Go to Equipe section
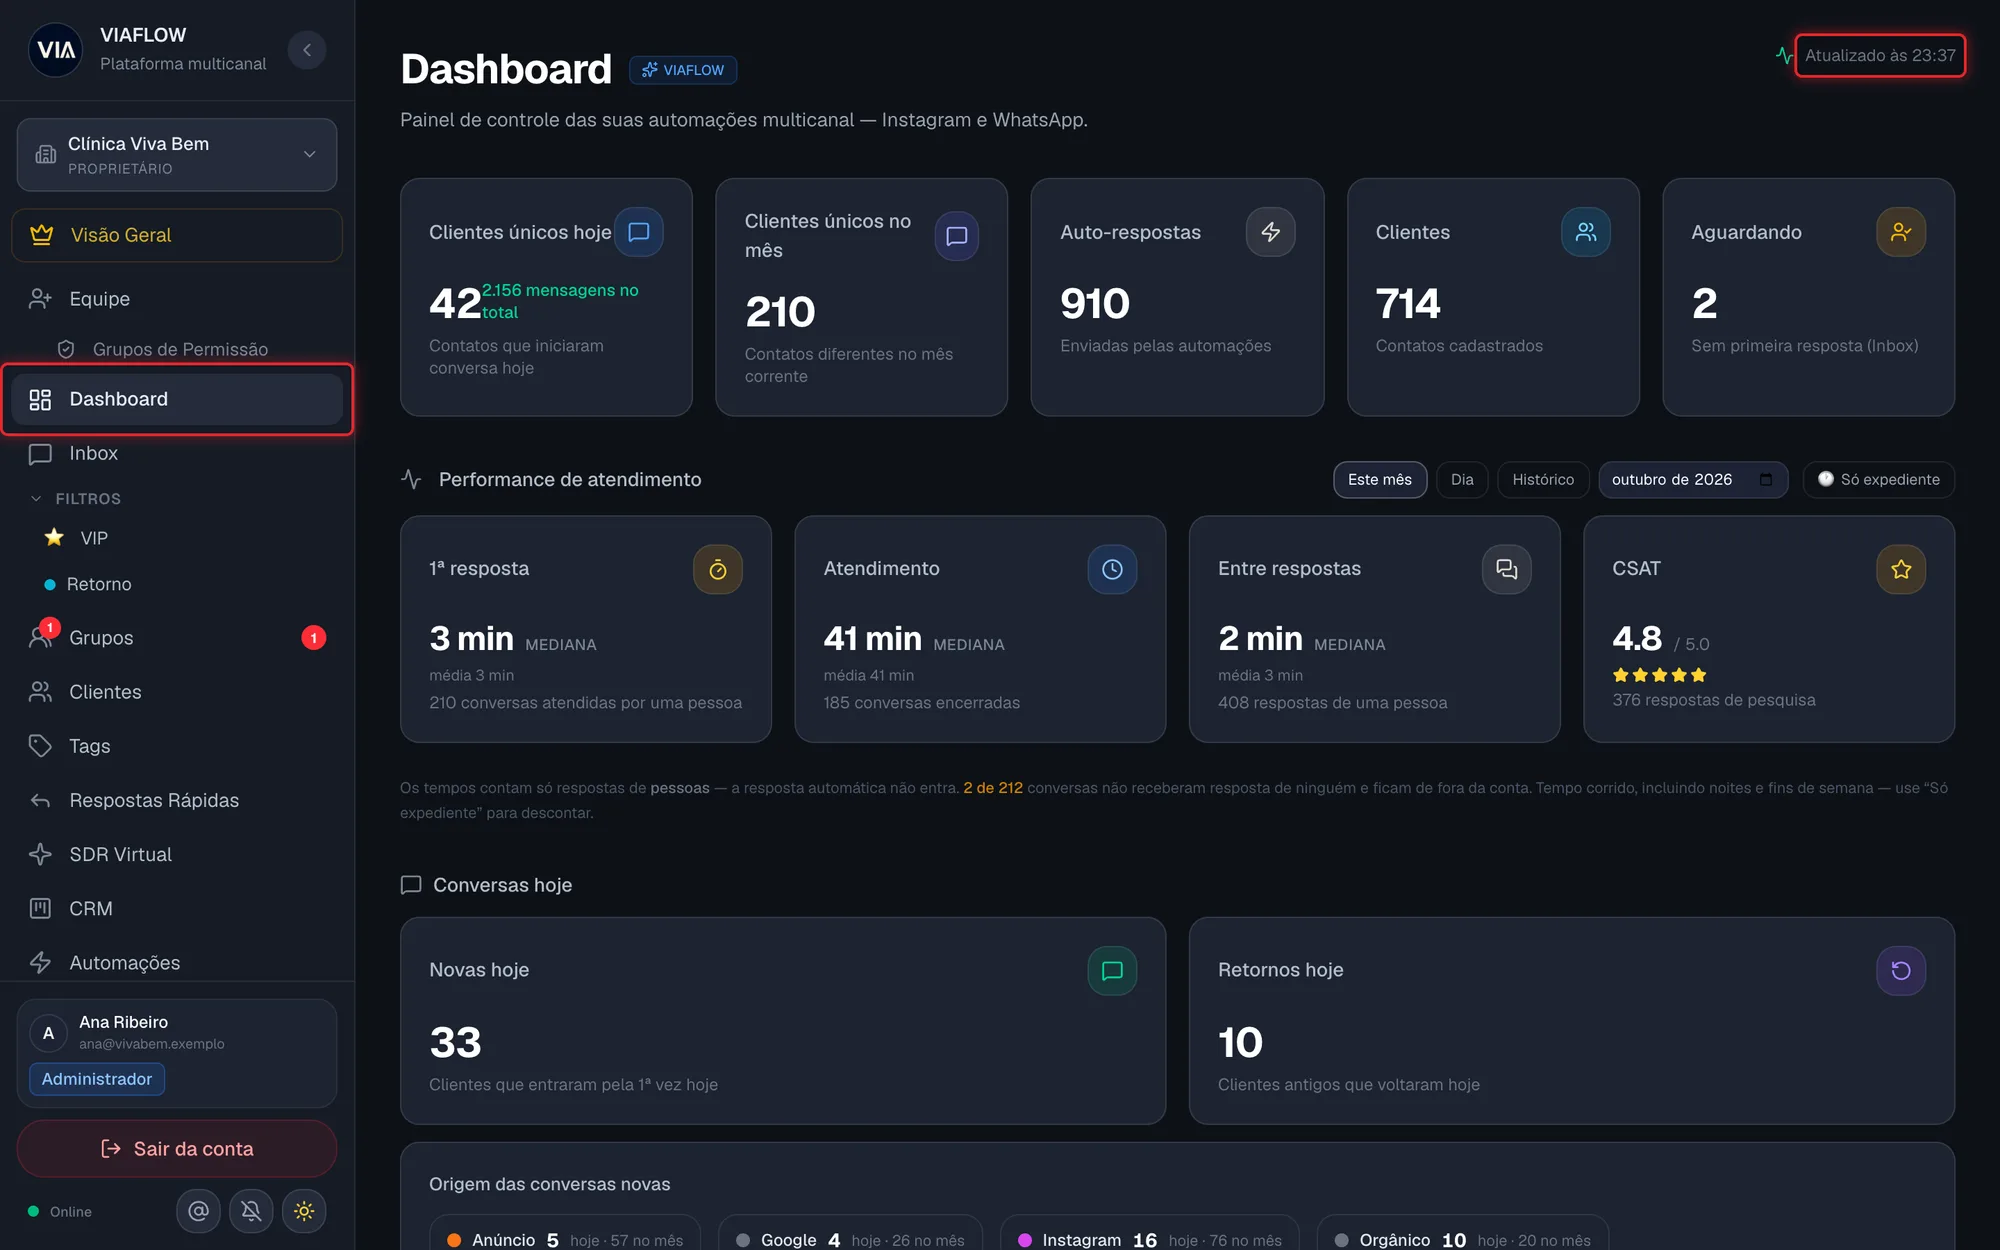Screen dimensions: 2000x1250 point(177,299)
